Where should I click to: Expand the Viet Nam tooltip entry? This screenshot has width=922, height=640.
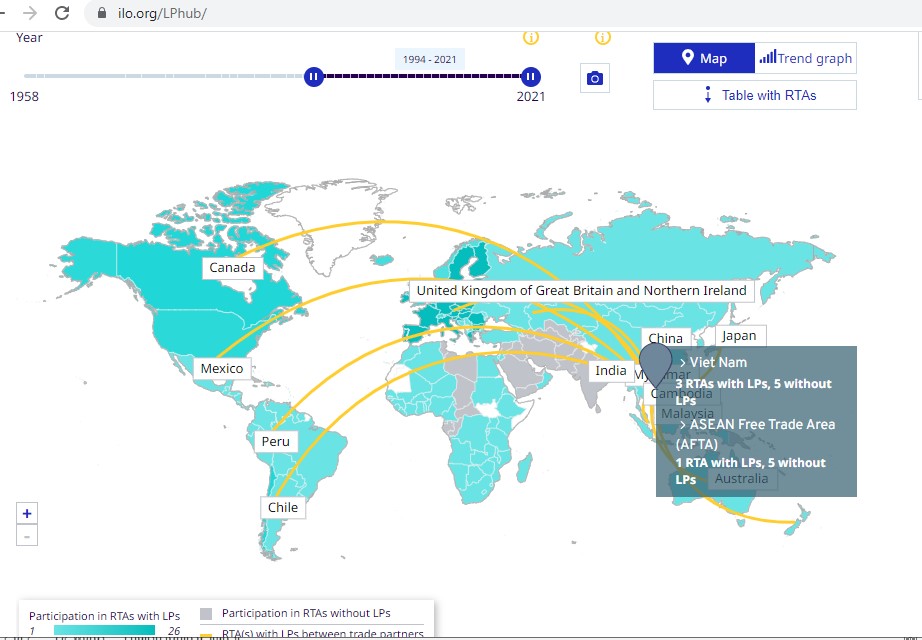coord(713,362)
